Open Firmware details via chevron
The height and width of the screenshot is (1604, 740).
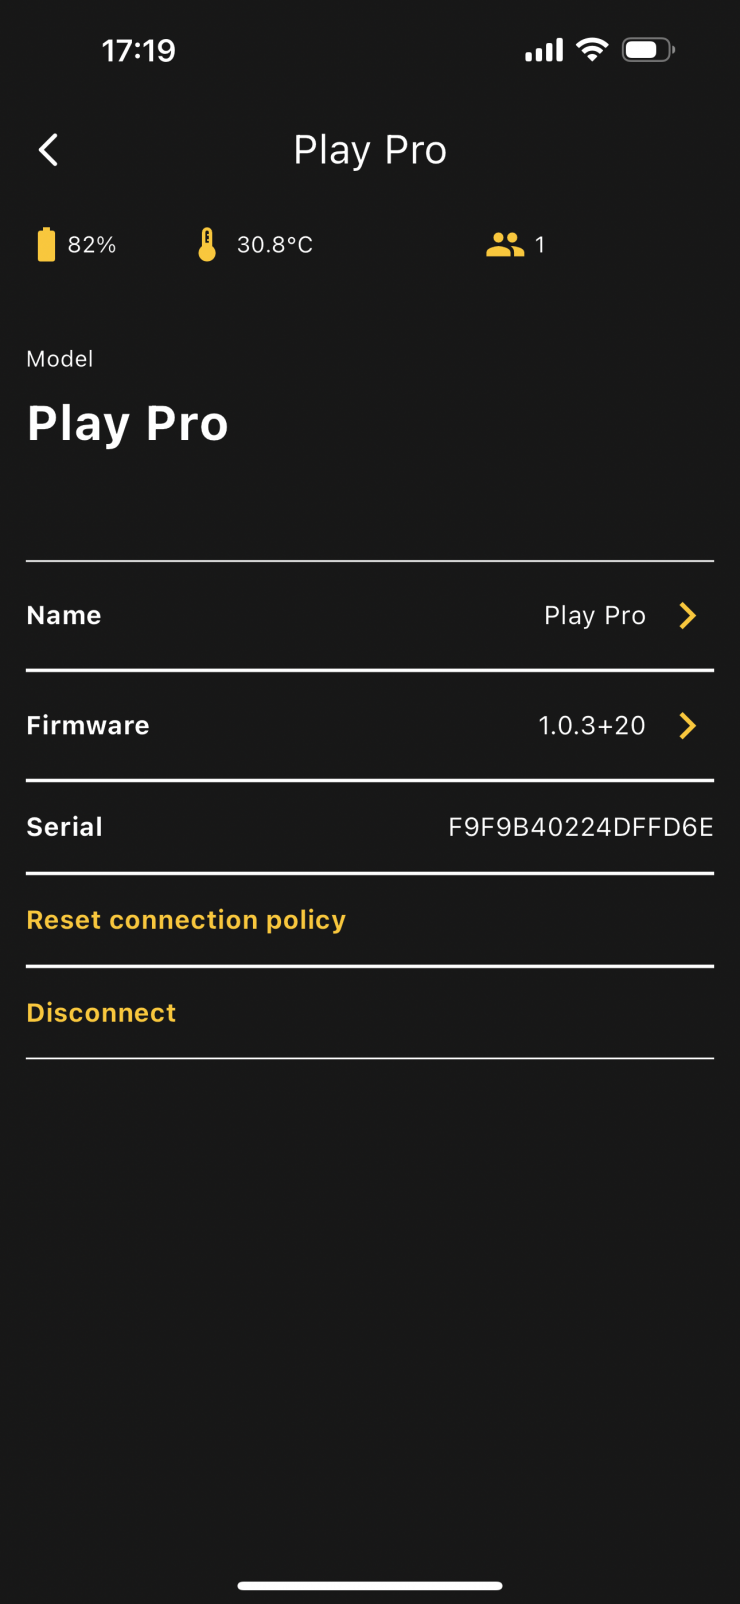point(687,726)
